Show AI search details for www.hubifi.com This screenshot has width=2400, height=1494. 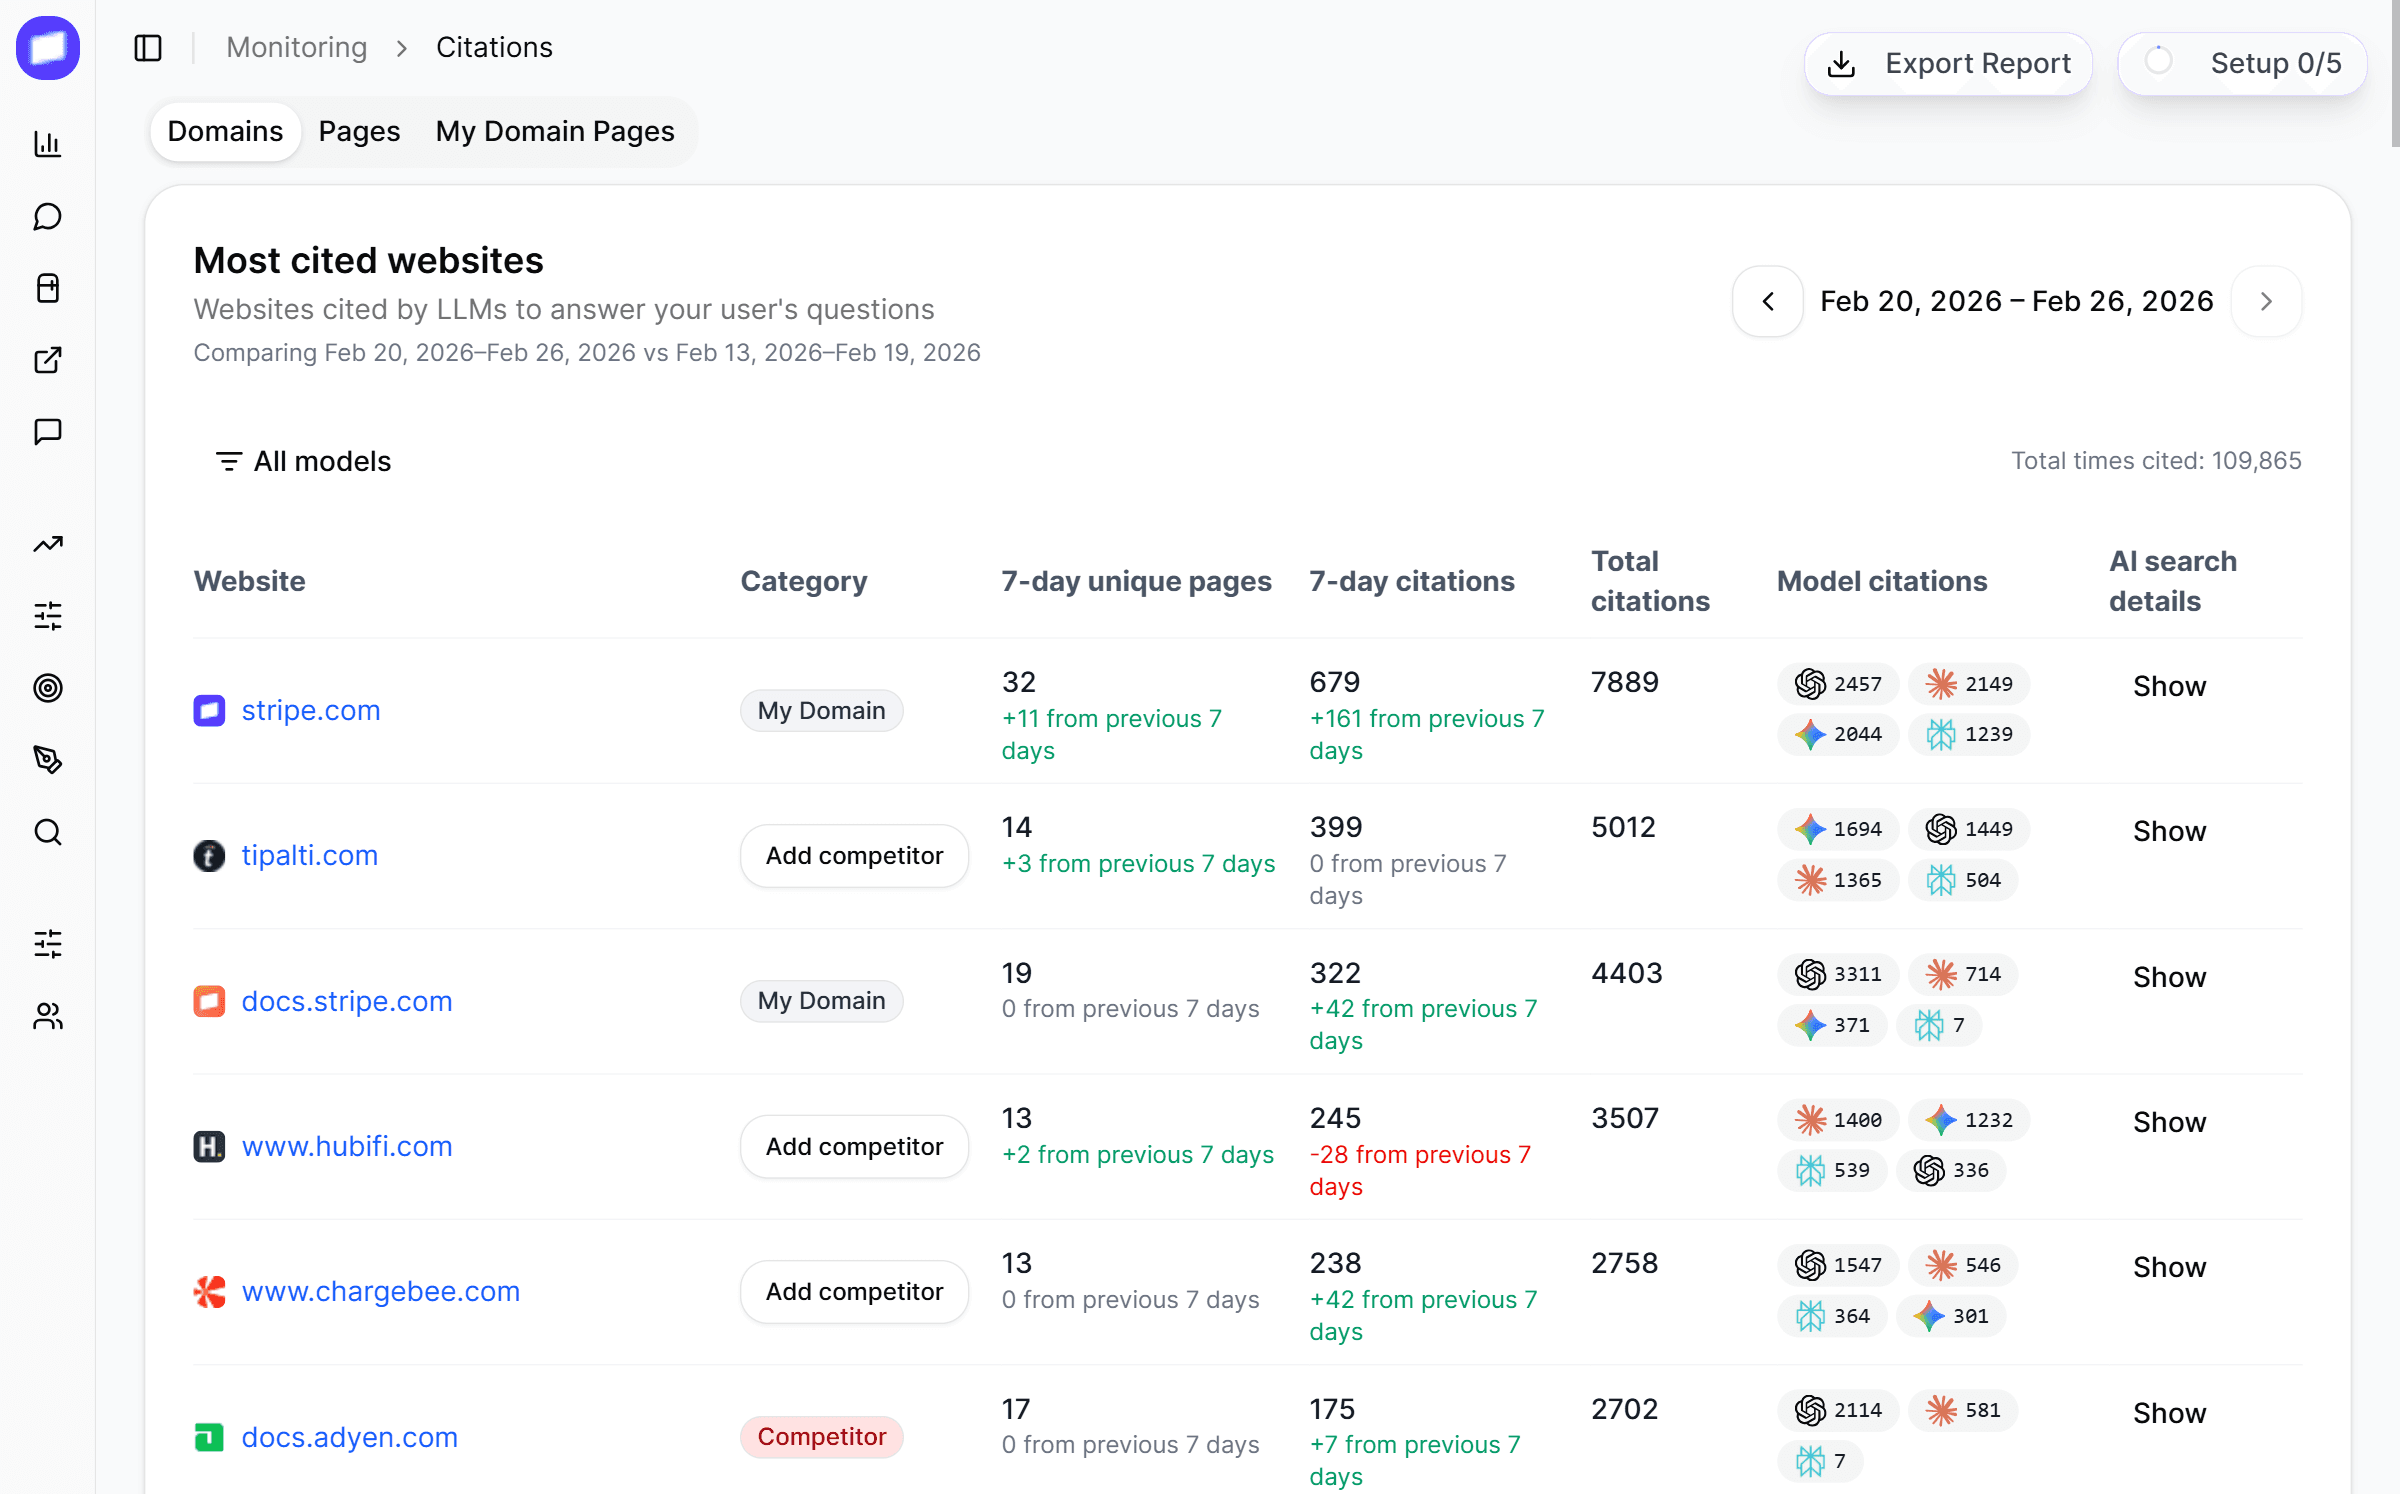2169,1122
